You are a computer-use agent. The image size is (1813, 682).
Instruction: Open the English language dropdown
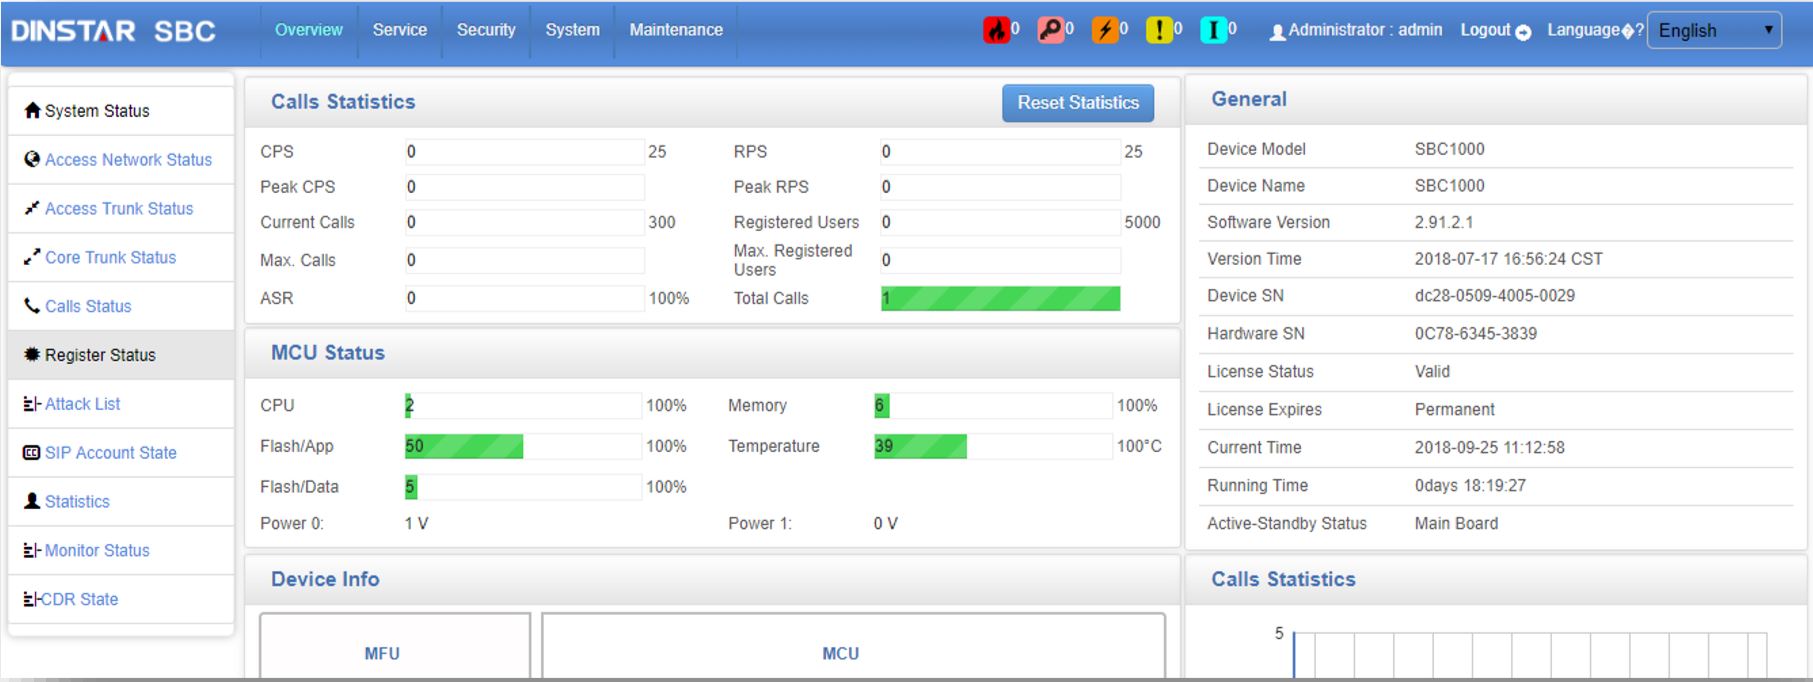[x=1713, y=30]
